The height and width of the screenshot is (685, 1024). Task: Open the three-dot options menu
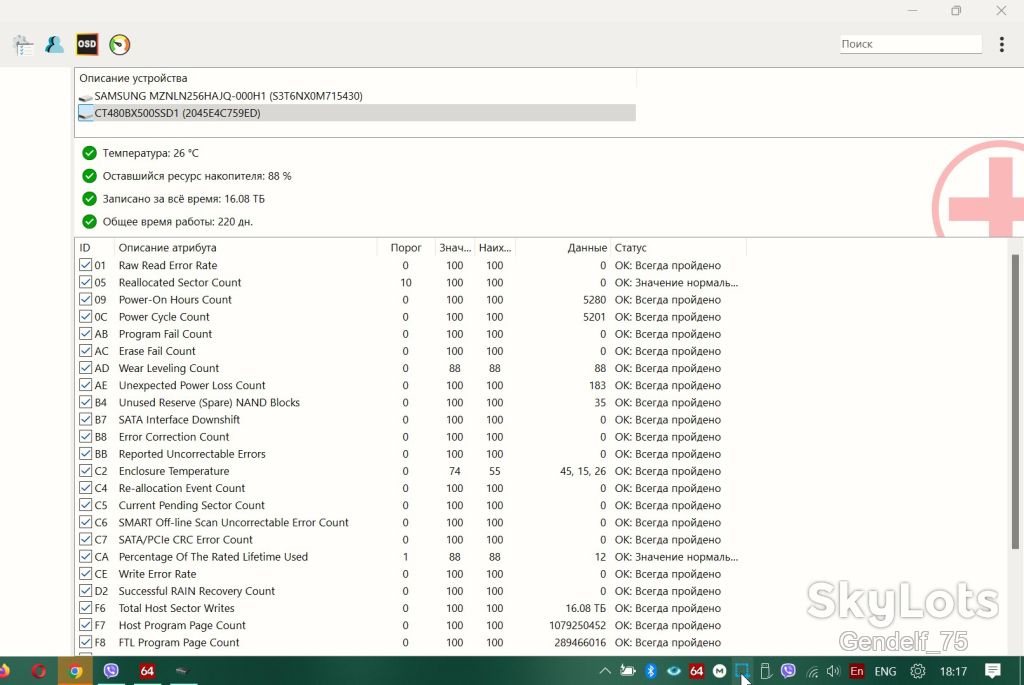[x=1001, y=44]
